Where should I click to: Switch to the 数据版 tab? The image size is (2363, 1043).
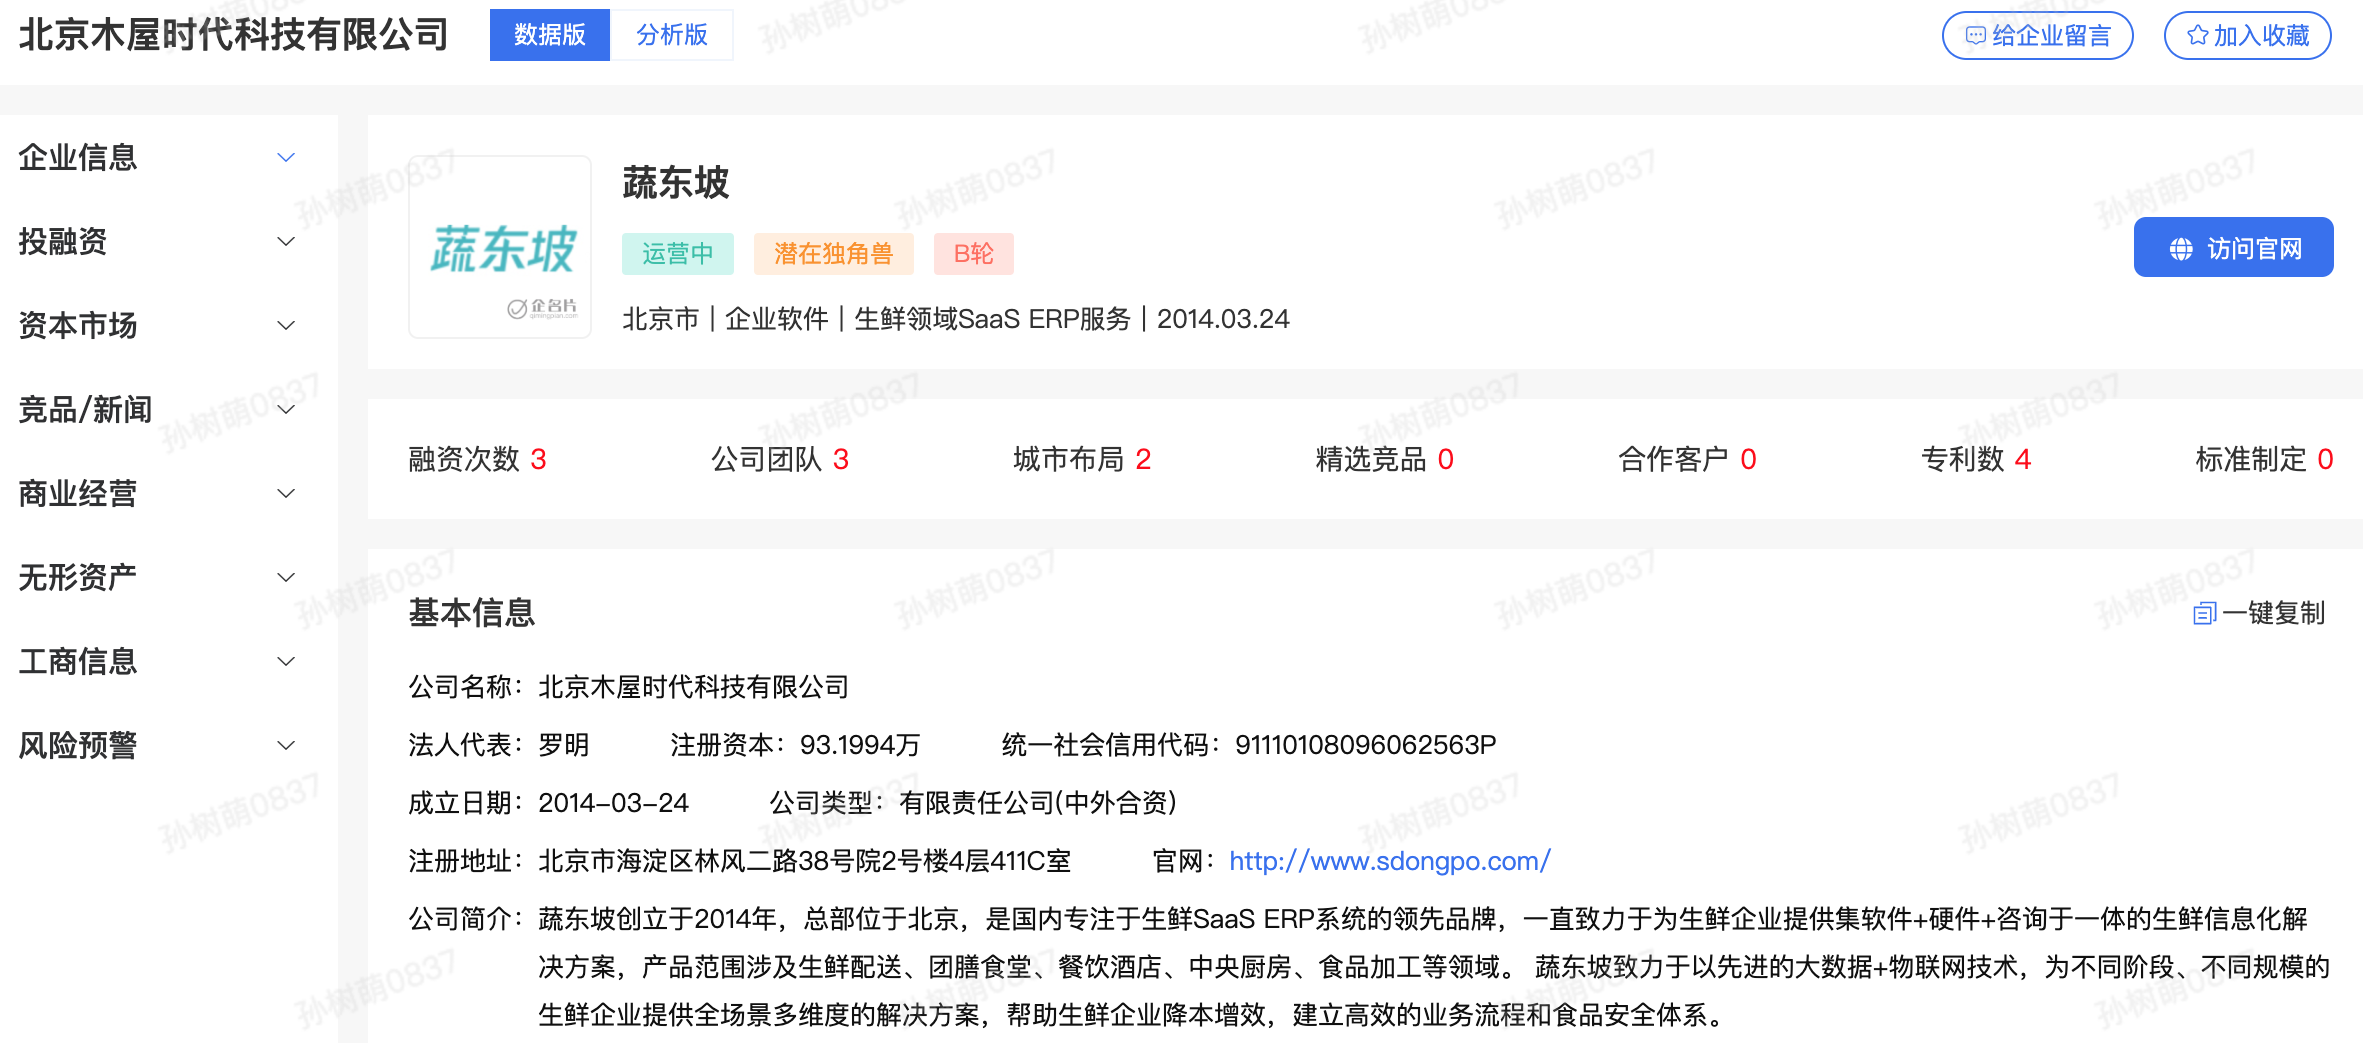tap(549, 35)
